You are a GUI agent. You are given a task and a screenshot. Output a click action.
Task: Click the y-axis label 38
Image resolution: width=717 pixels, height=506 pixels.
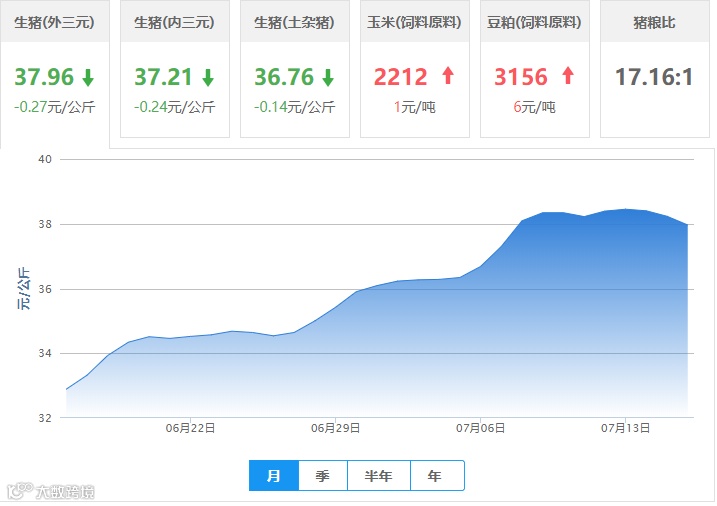point(45,224)
